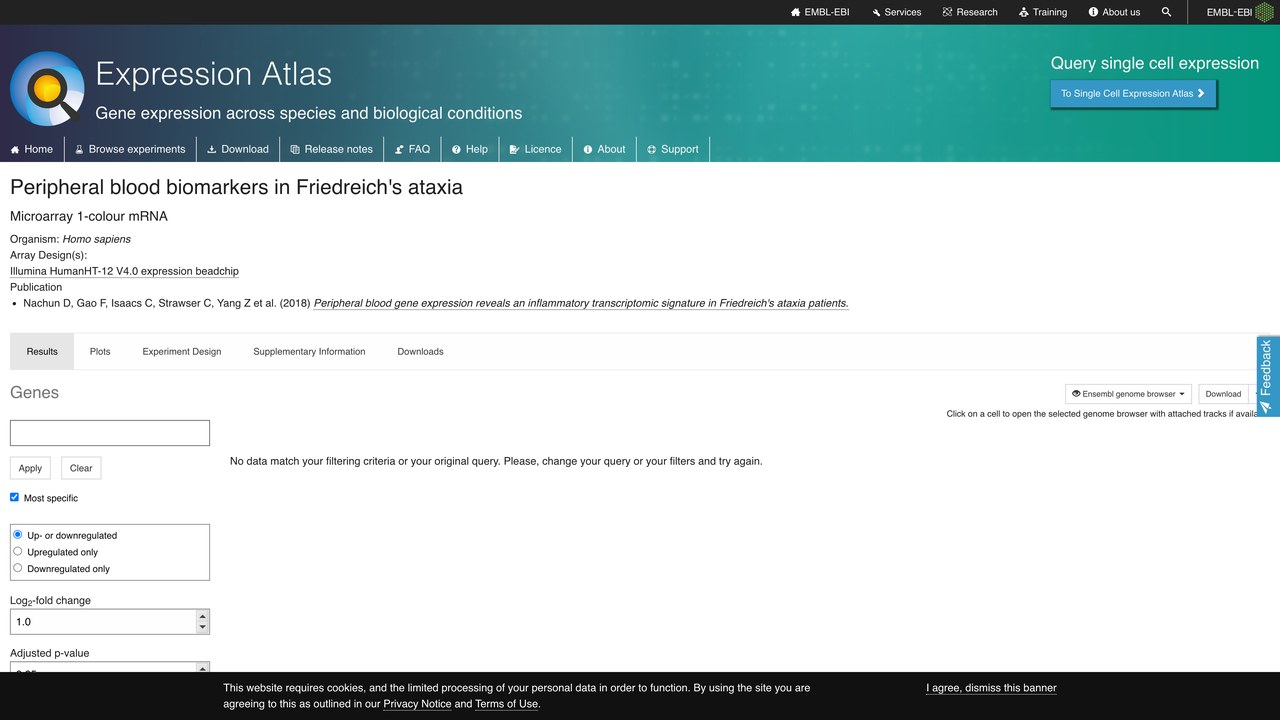The image size is (1280, 720).
Task: Open the Training link
Action: pyautogui.click(x=1043, y=12)
